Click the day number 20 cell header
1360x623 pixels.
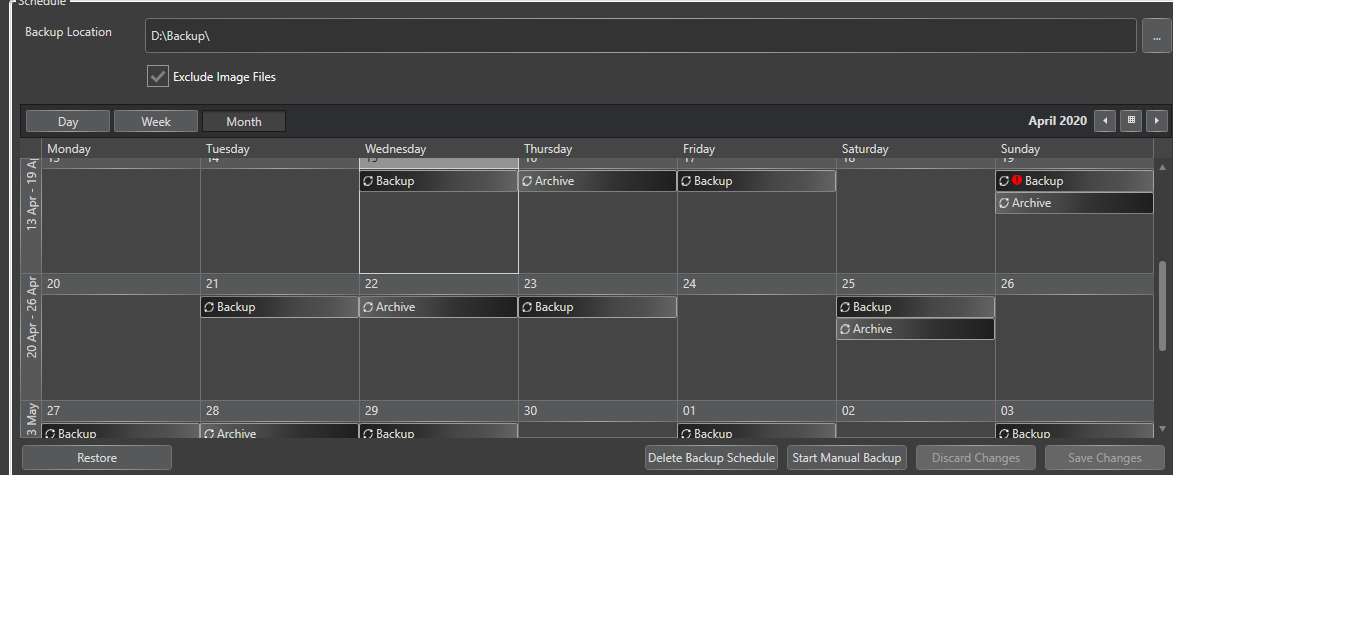121,284
